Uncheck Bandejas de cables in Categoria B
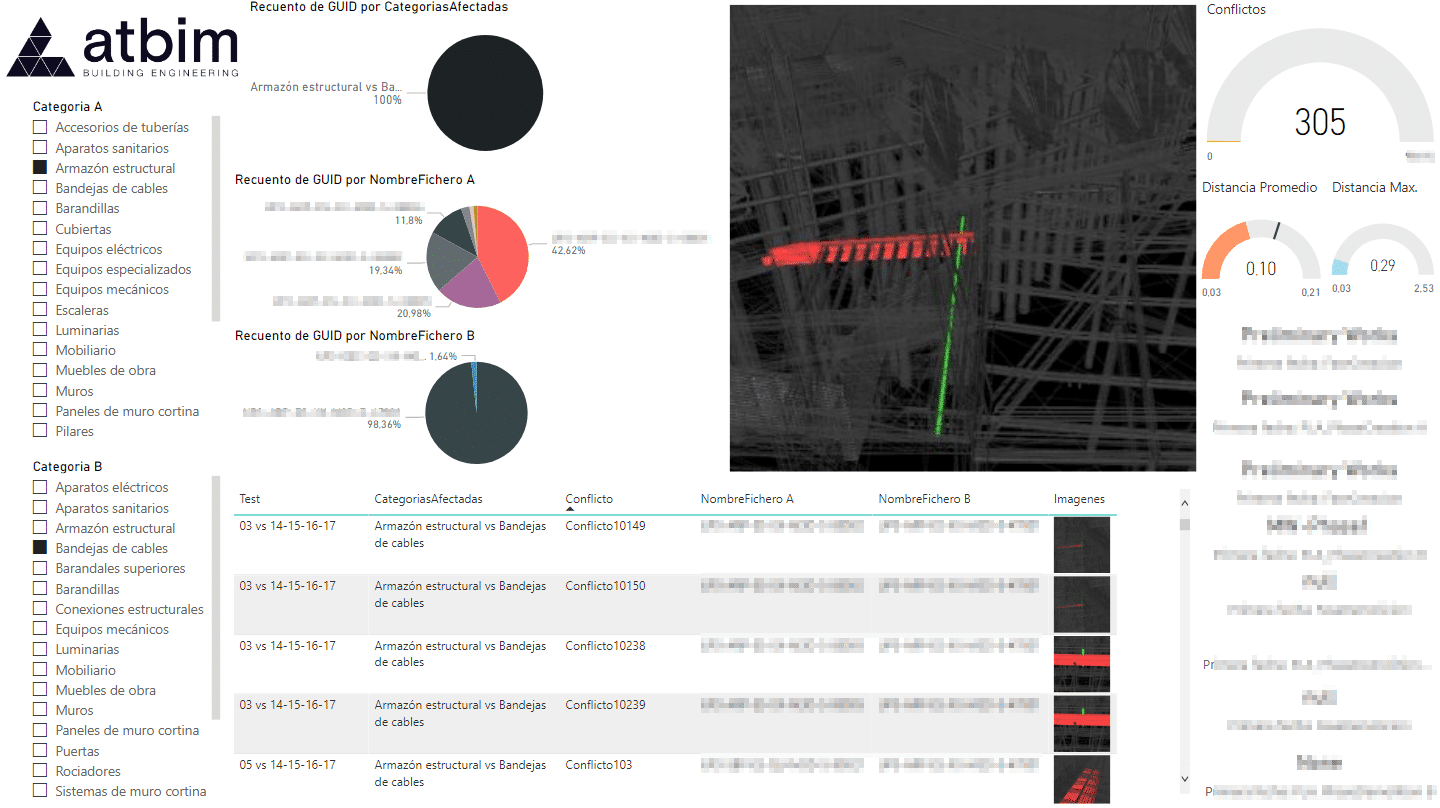Screen dimensions: 1440x808 click(40, 548)
